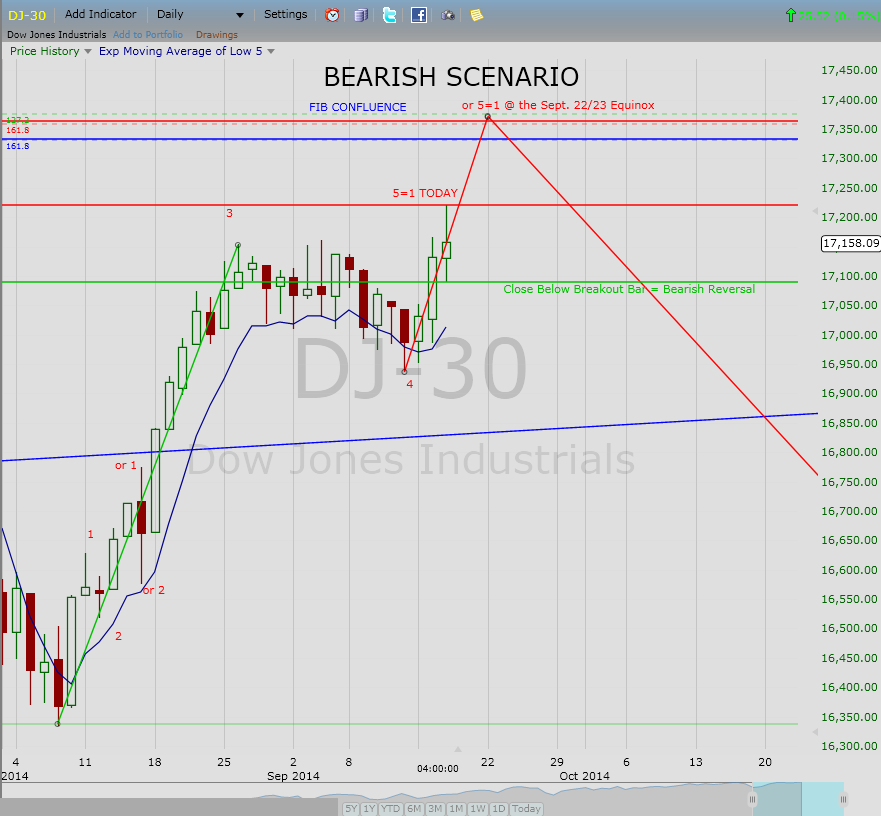Select the Today time range button
This screenshot has width=881, height=816.
tap(526, 809)
